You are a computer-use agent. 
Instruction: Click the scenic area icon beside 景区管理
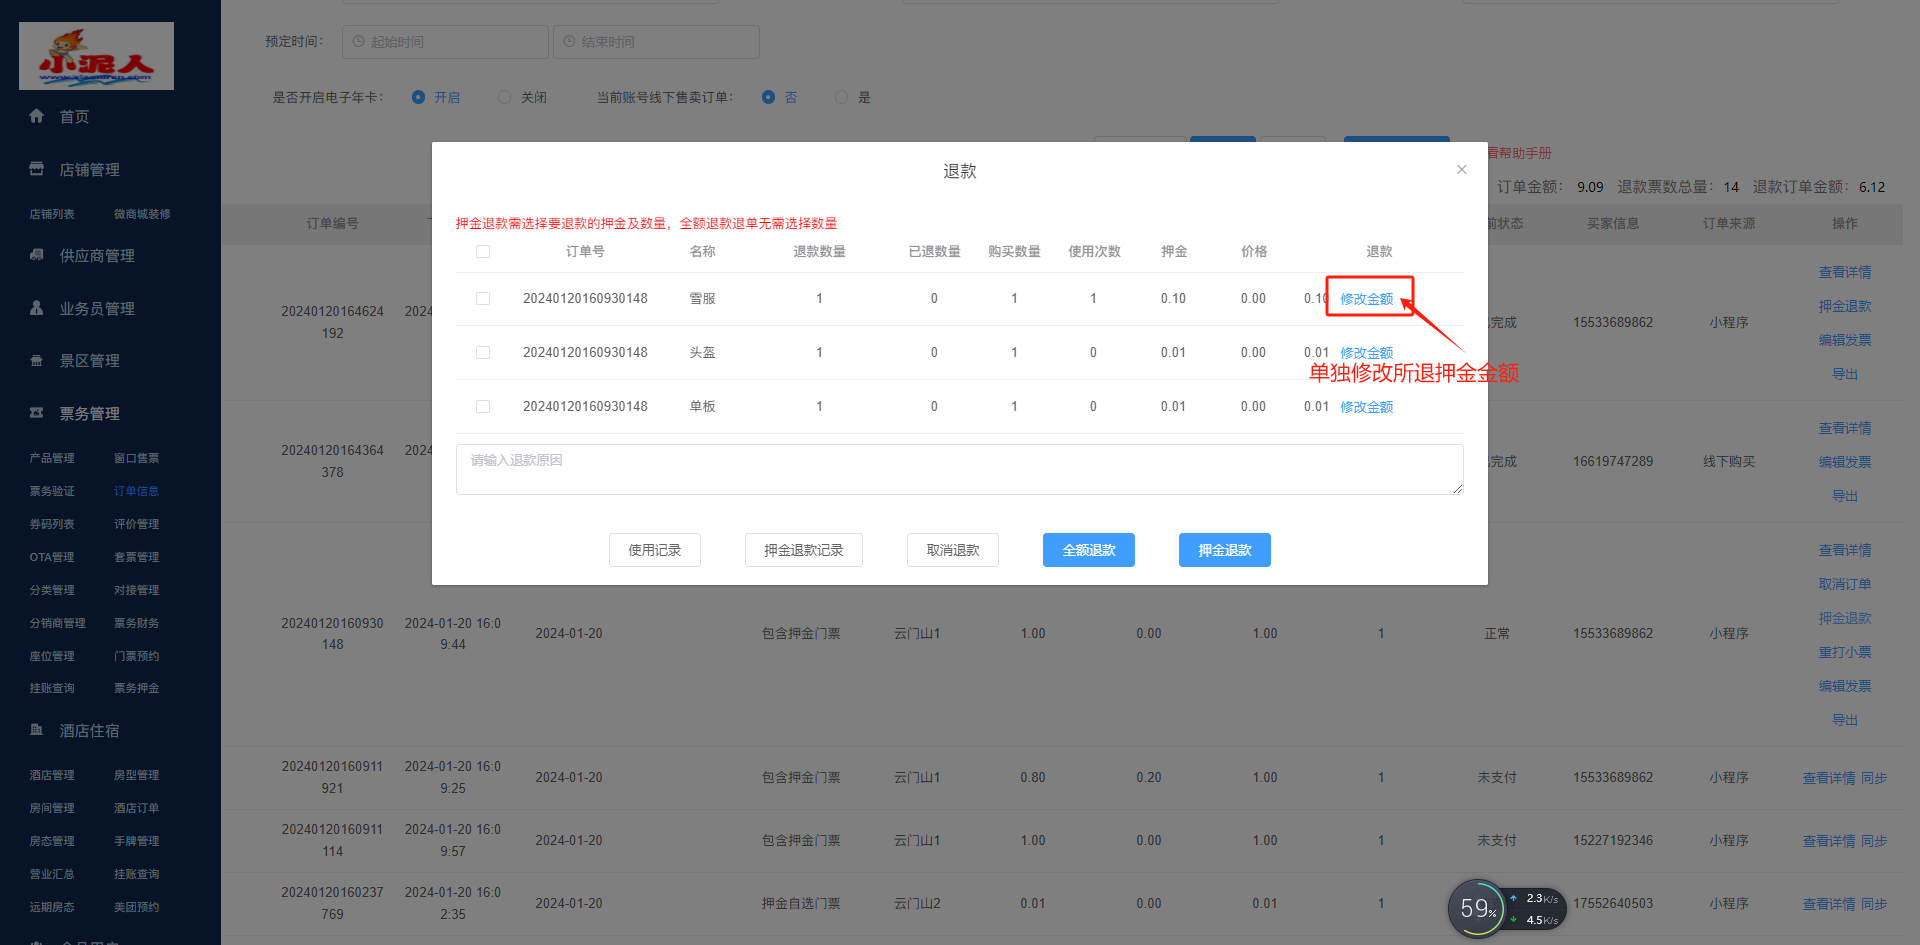pos(37,361)
